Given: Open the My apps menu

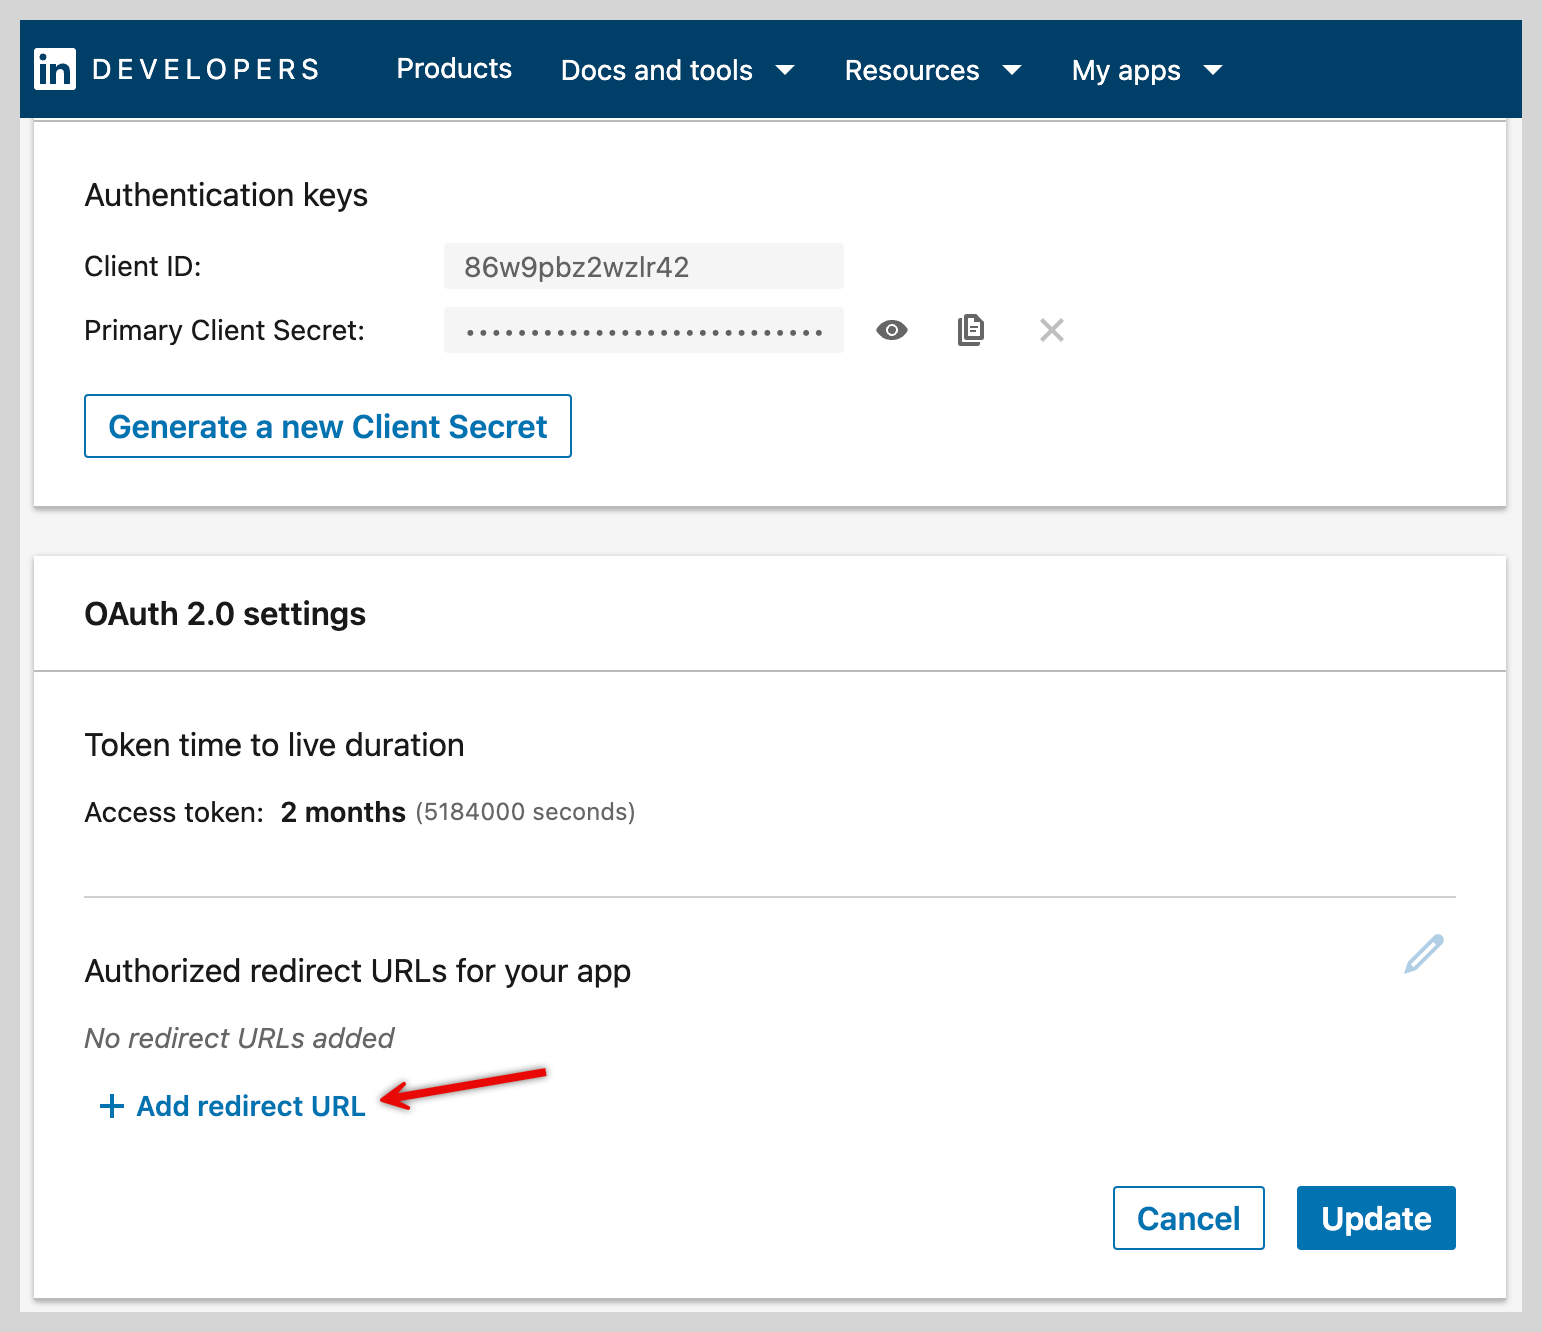Looking at the screenshot, I should tap(1147, 70).
